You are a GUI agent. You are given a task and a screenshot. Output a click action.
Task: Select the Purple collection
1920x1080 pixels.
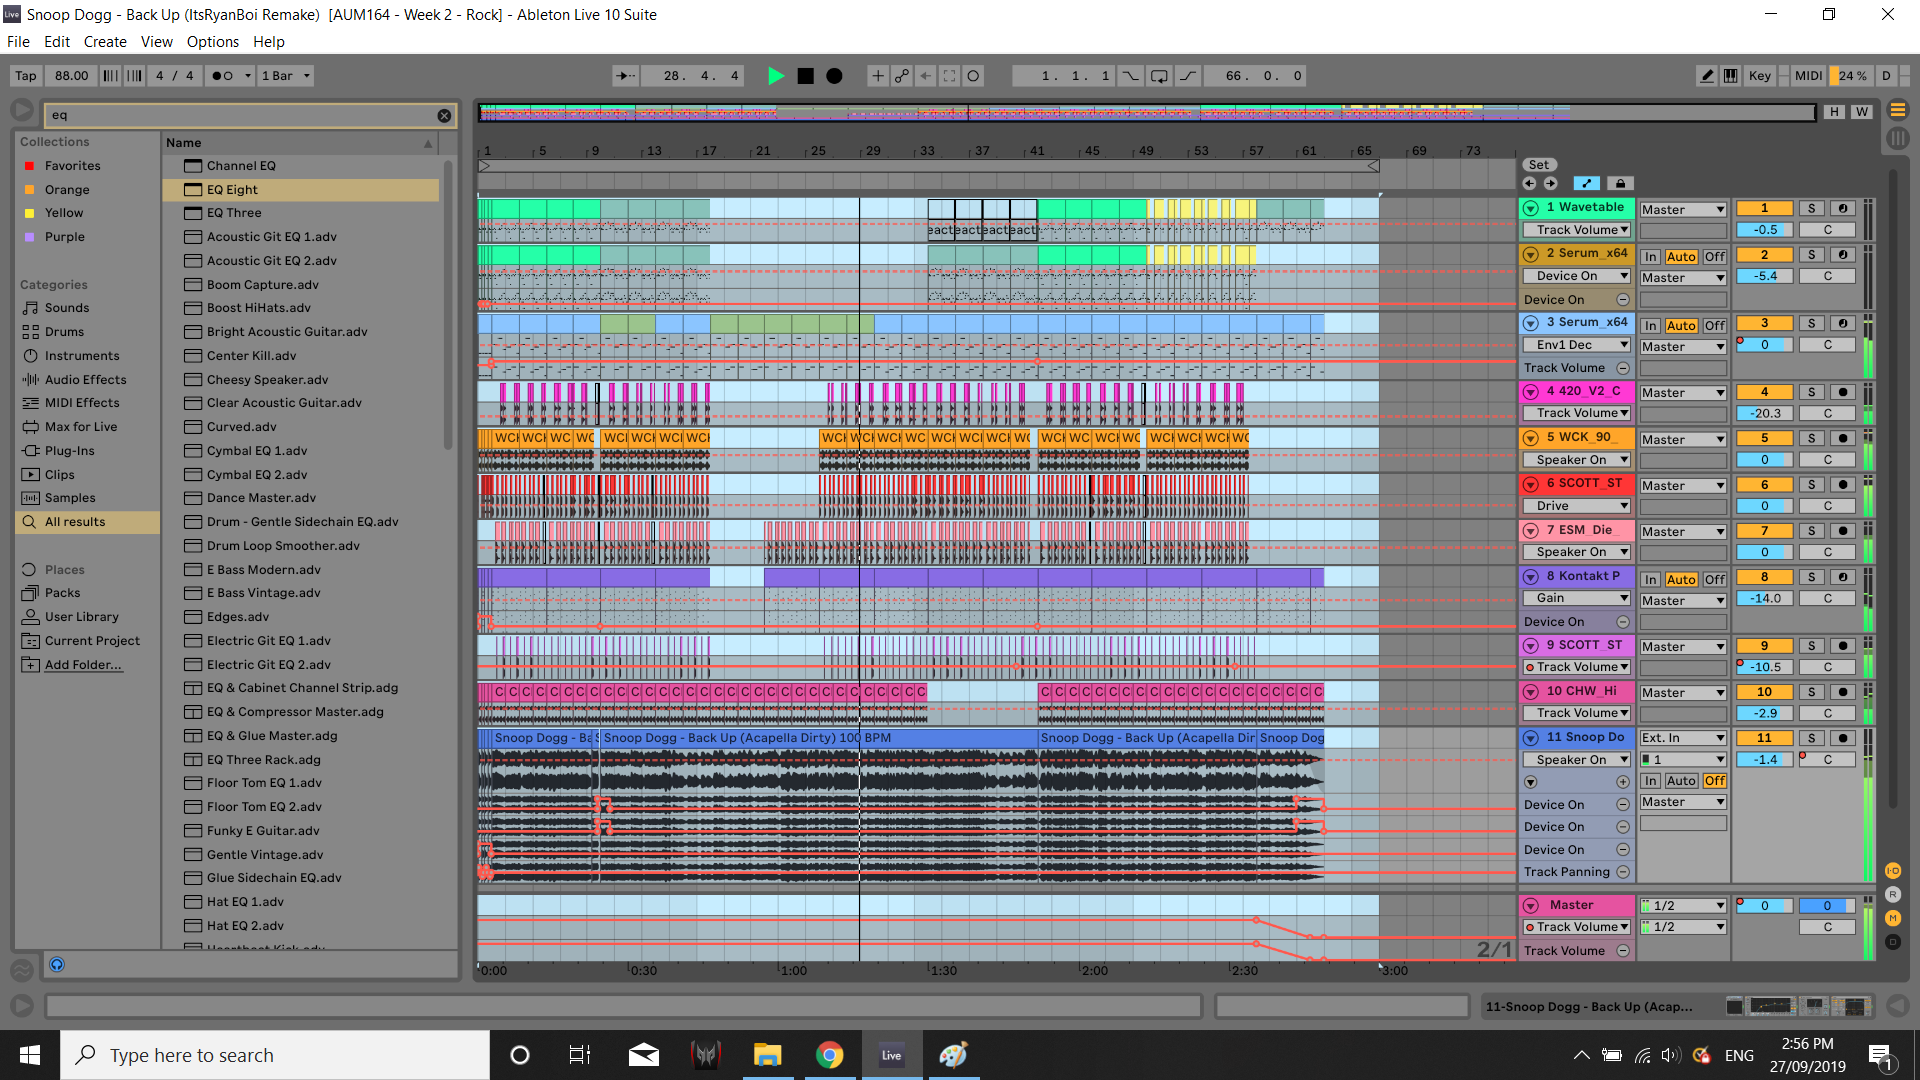tap(65, 237)
